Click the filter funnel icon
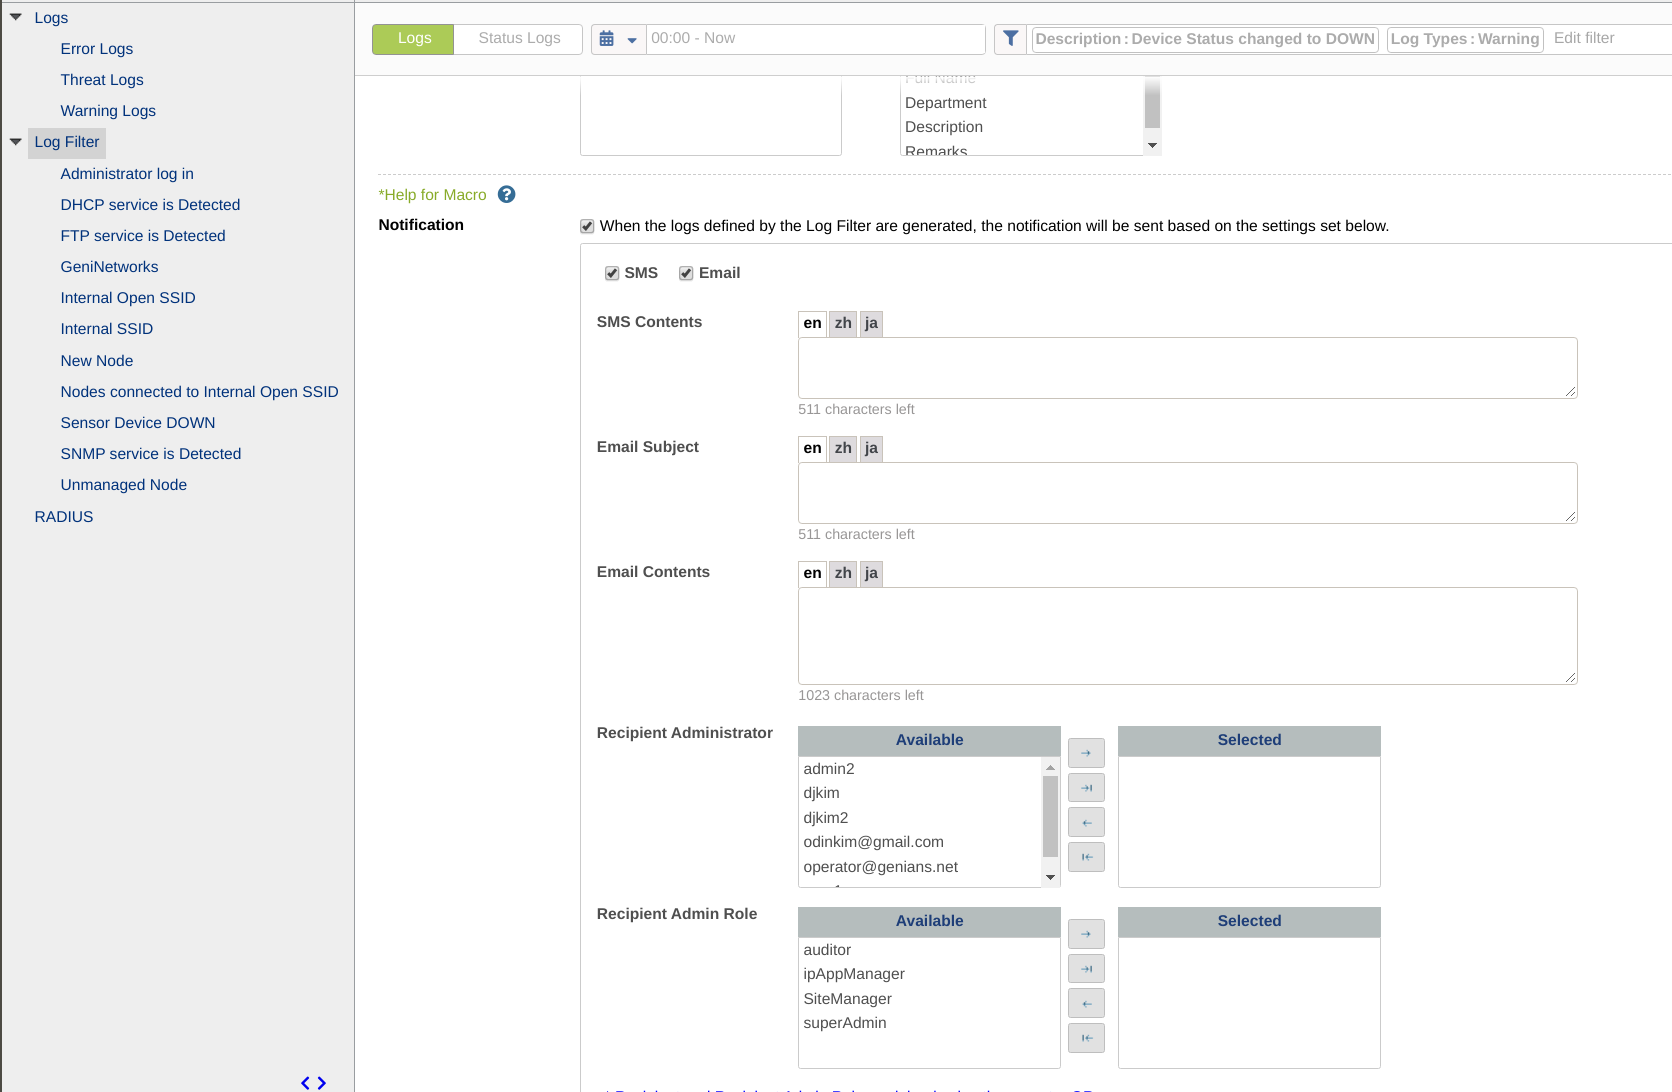Viewport: 1672px width, 1092px height. coord(1010,39)
